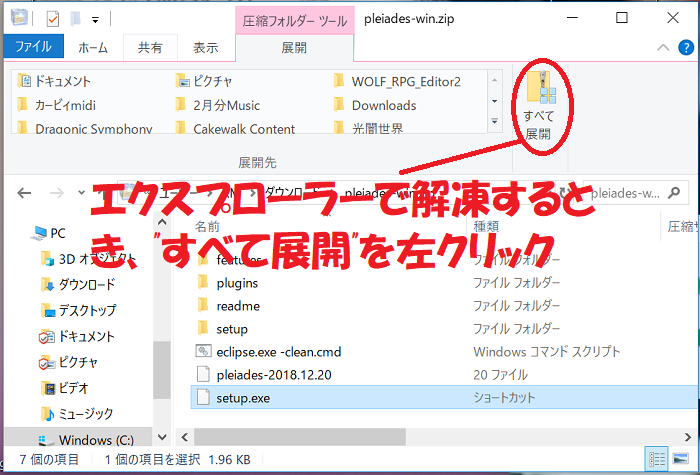The width and height of the screenshot is (700, 475).
Task: Click the New folder quick access icon
Action: (75, 19)
